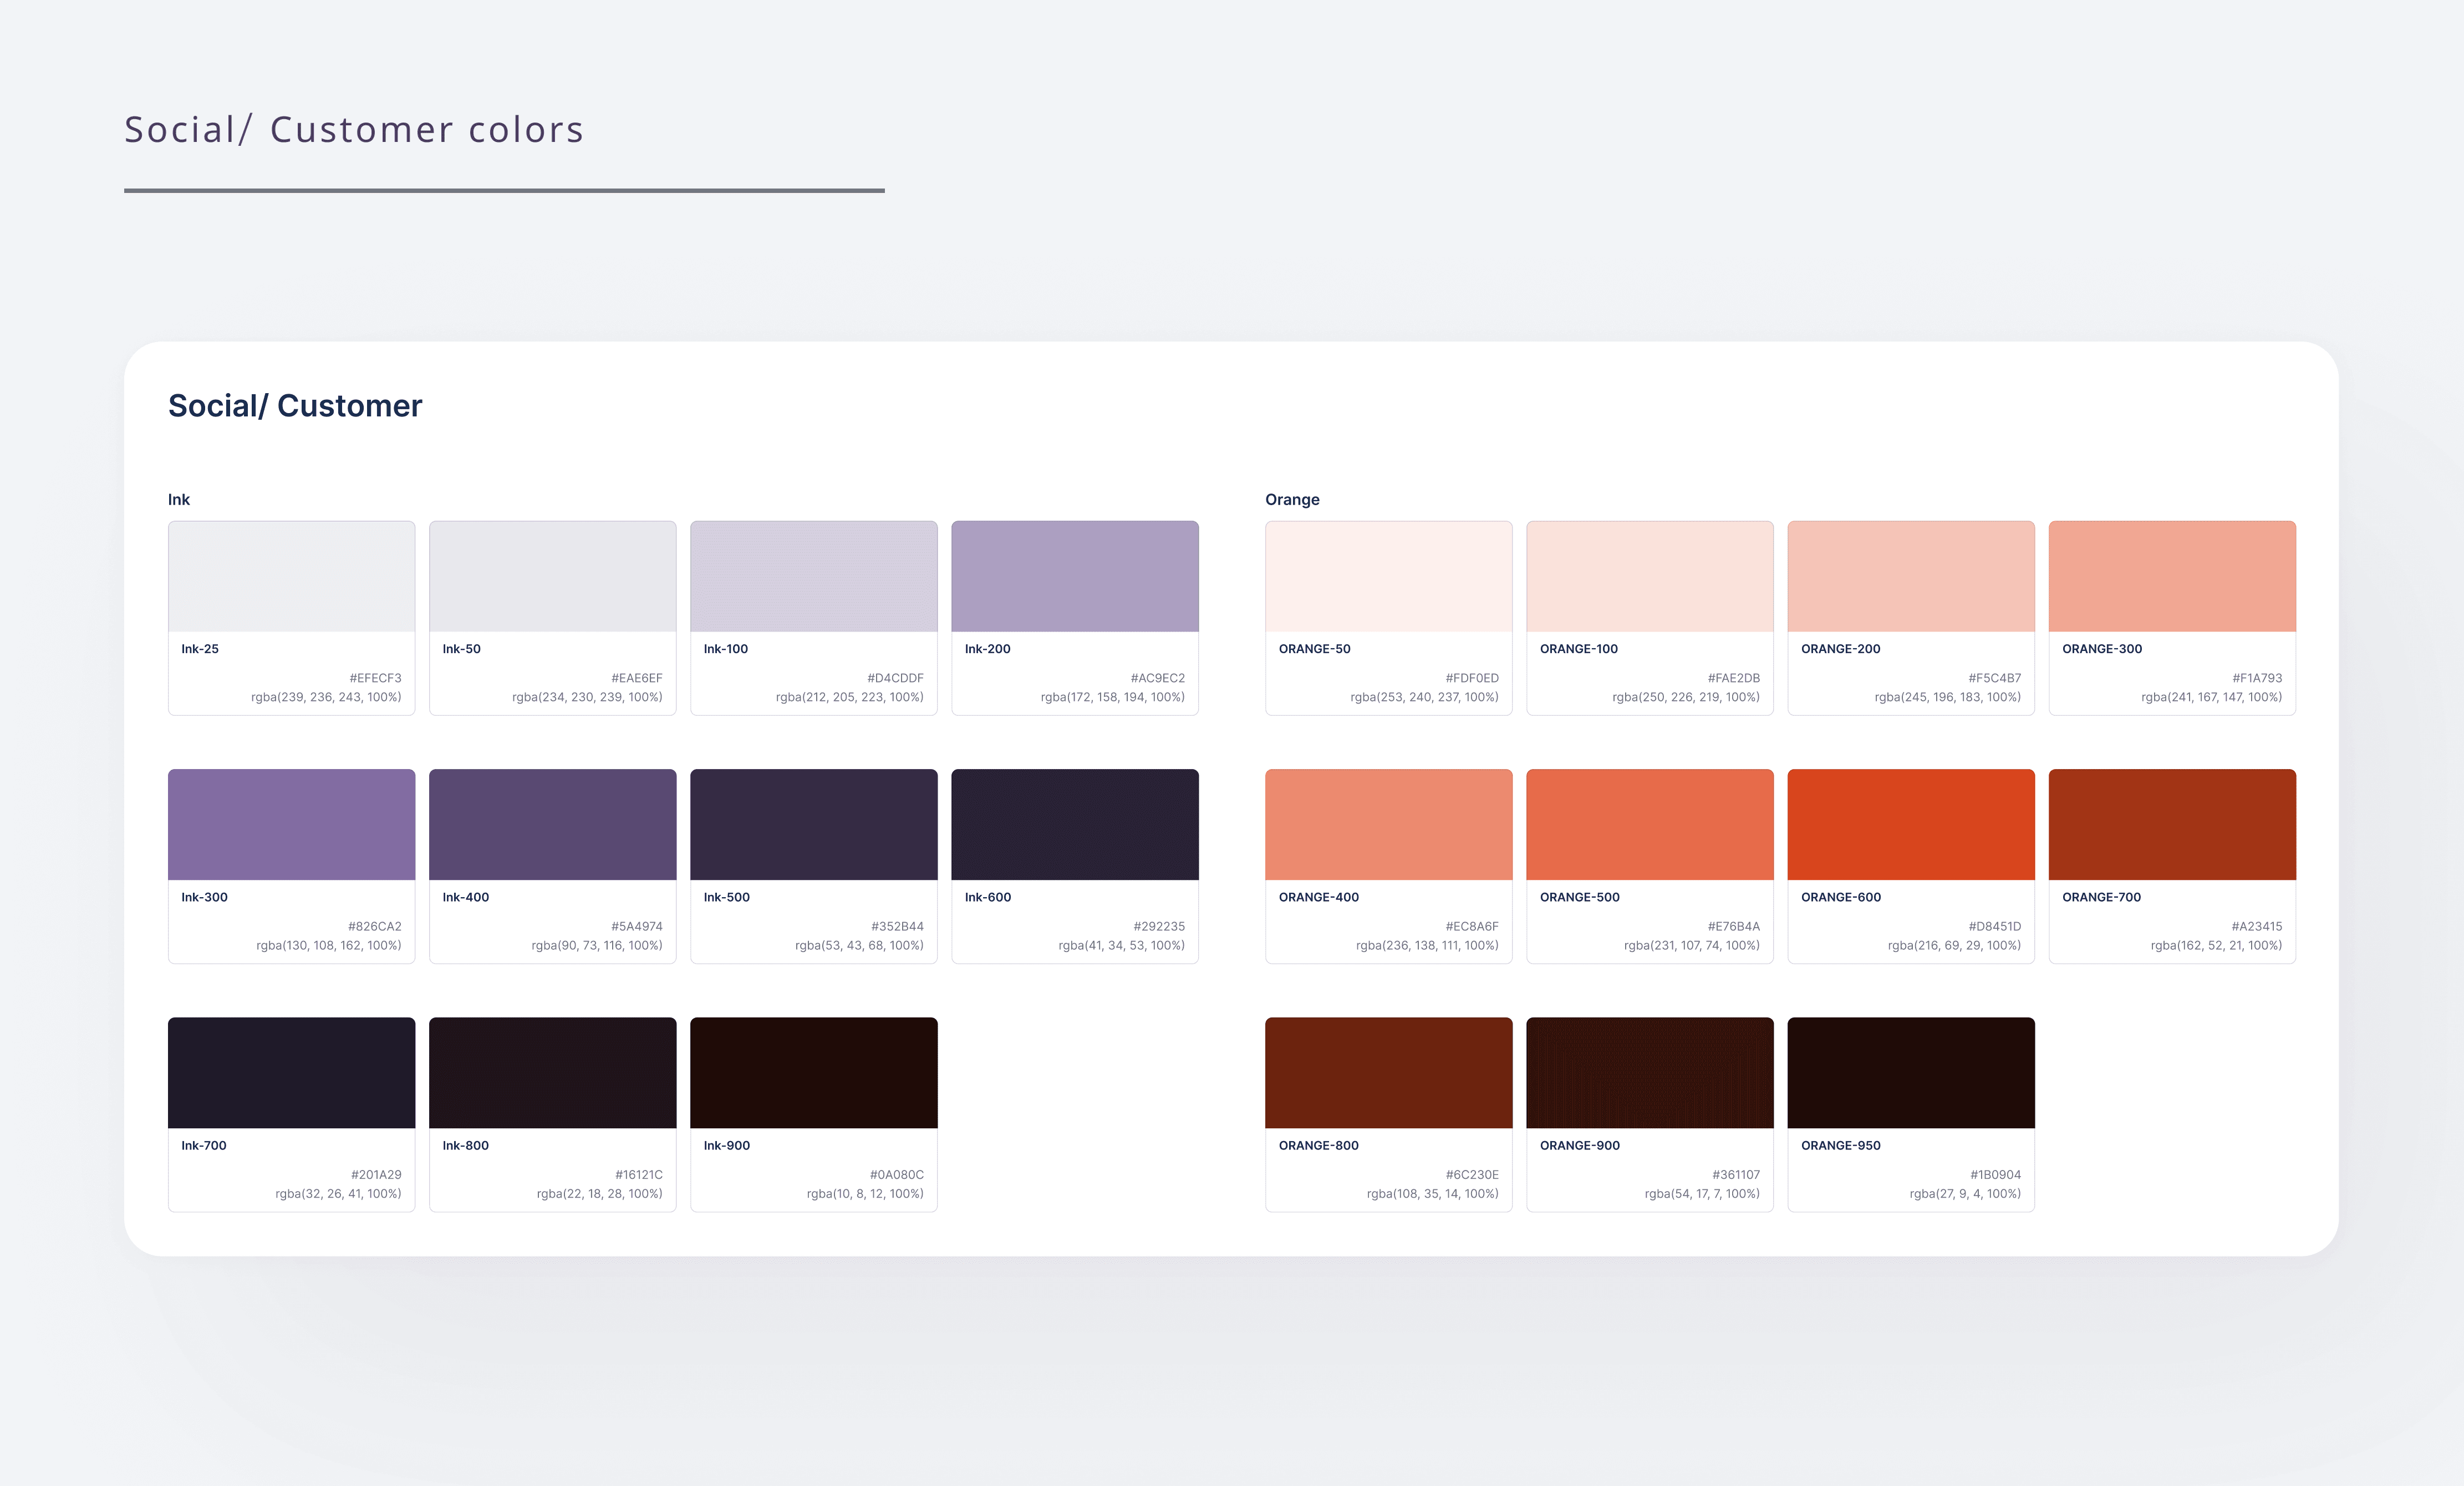This screenshot has height=1486, width=2464.
Task: Select the Ink-300 color swatch
Action: coord(291,823)
